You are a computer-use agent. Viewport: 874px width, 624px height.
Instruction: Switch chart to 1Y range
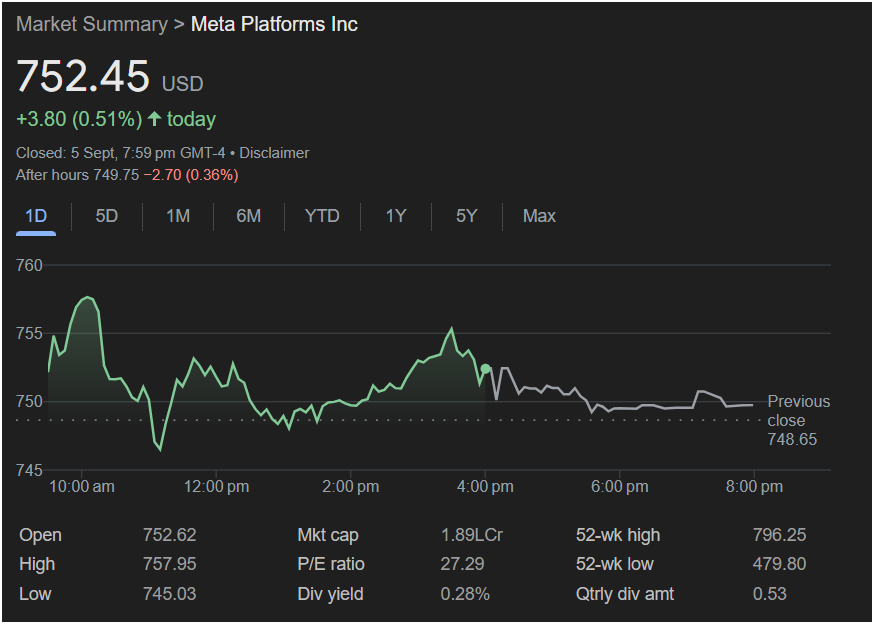(396, 216)
